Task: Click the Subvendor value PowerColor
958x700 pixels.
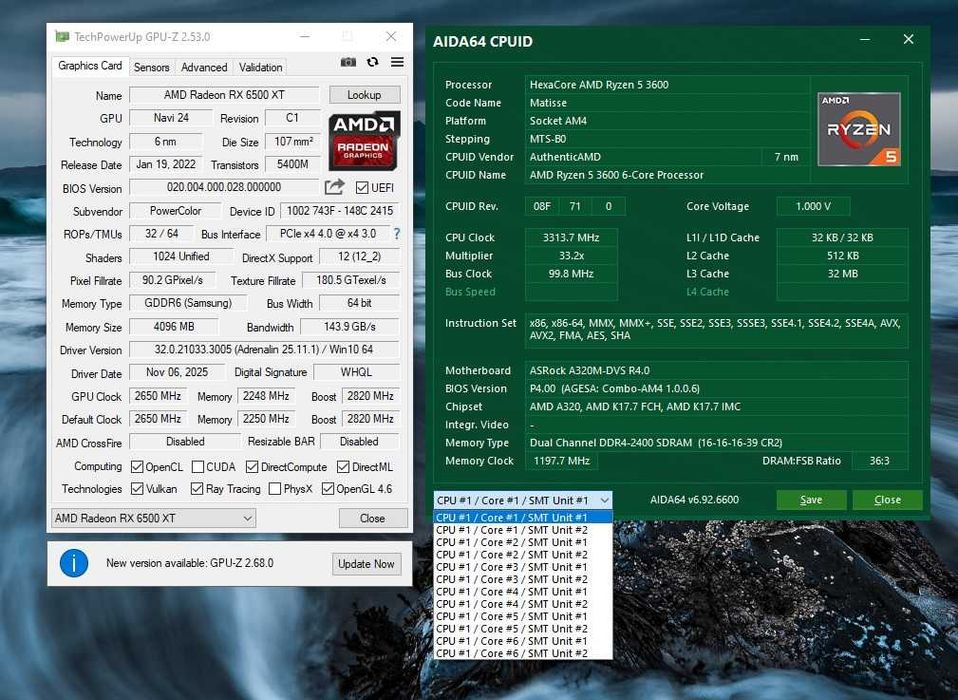Action: pos(175,211)
